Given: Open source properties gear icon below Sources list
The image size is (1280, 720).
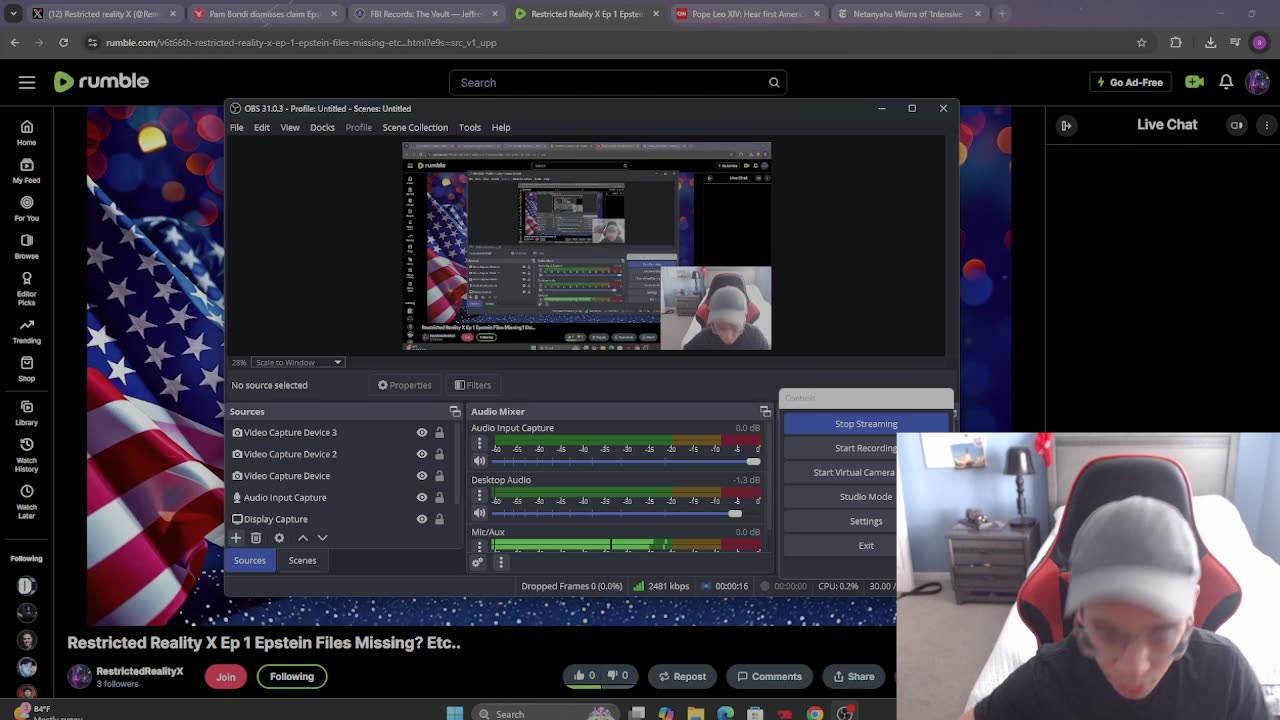Looking at the screenshot, I should 279,538.
